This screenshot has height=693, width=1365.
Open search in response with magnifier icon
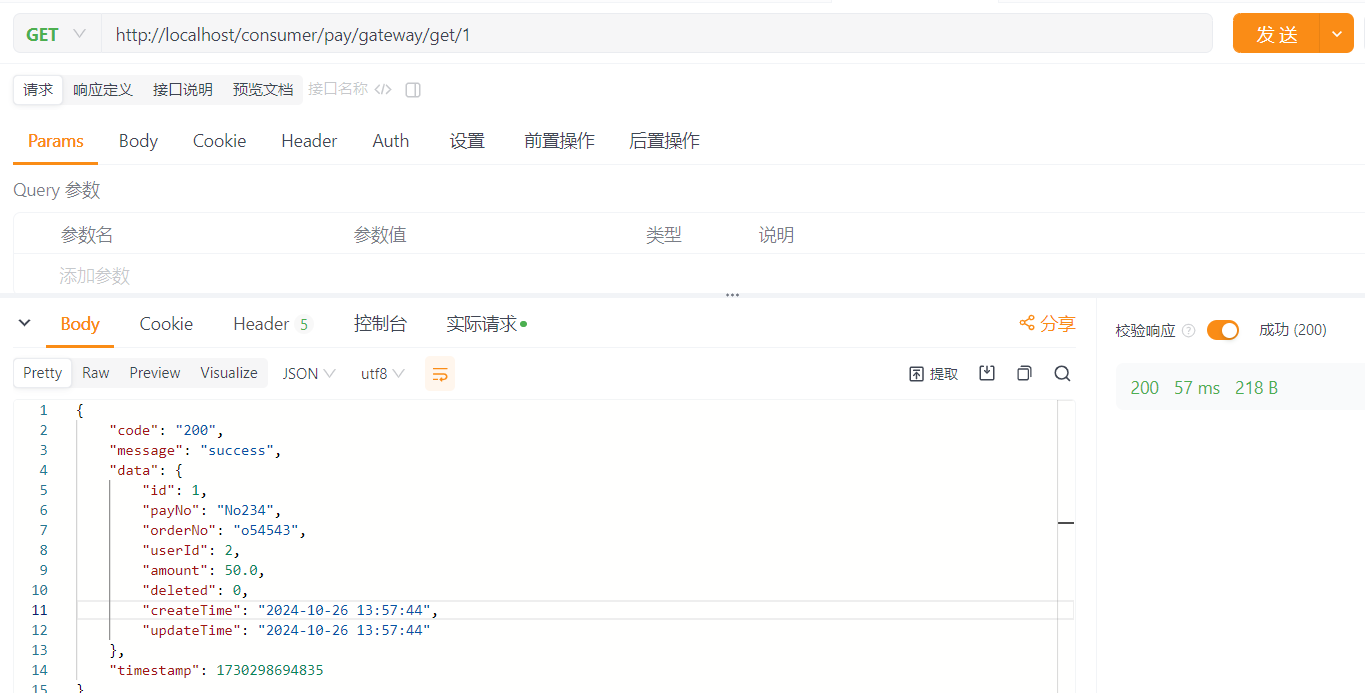coord(1062,373)
